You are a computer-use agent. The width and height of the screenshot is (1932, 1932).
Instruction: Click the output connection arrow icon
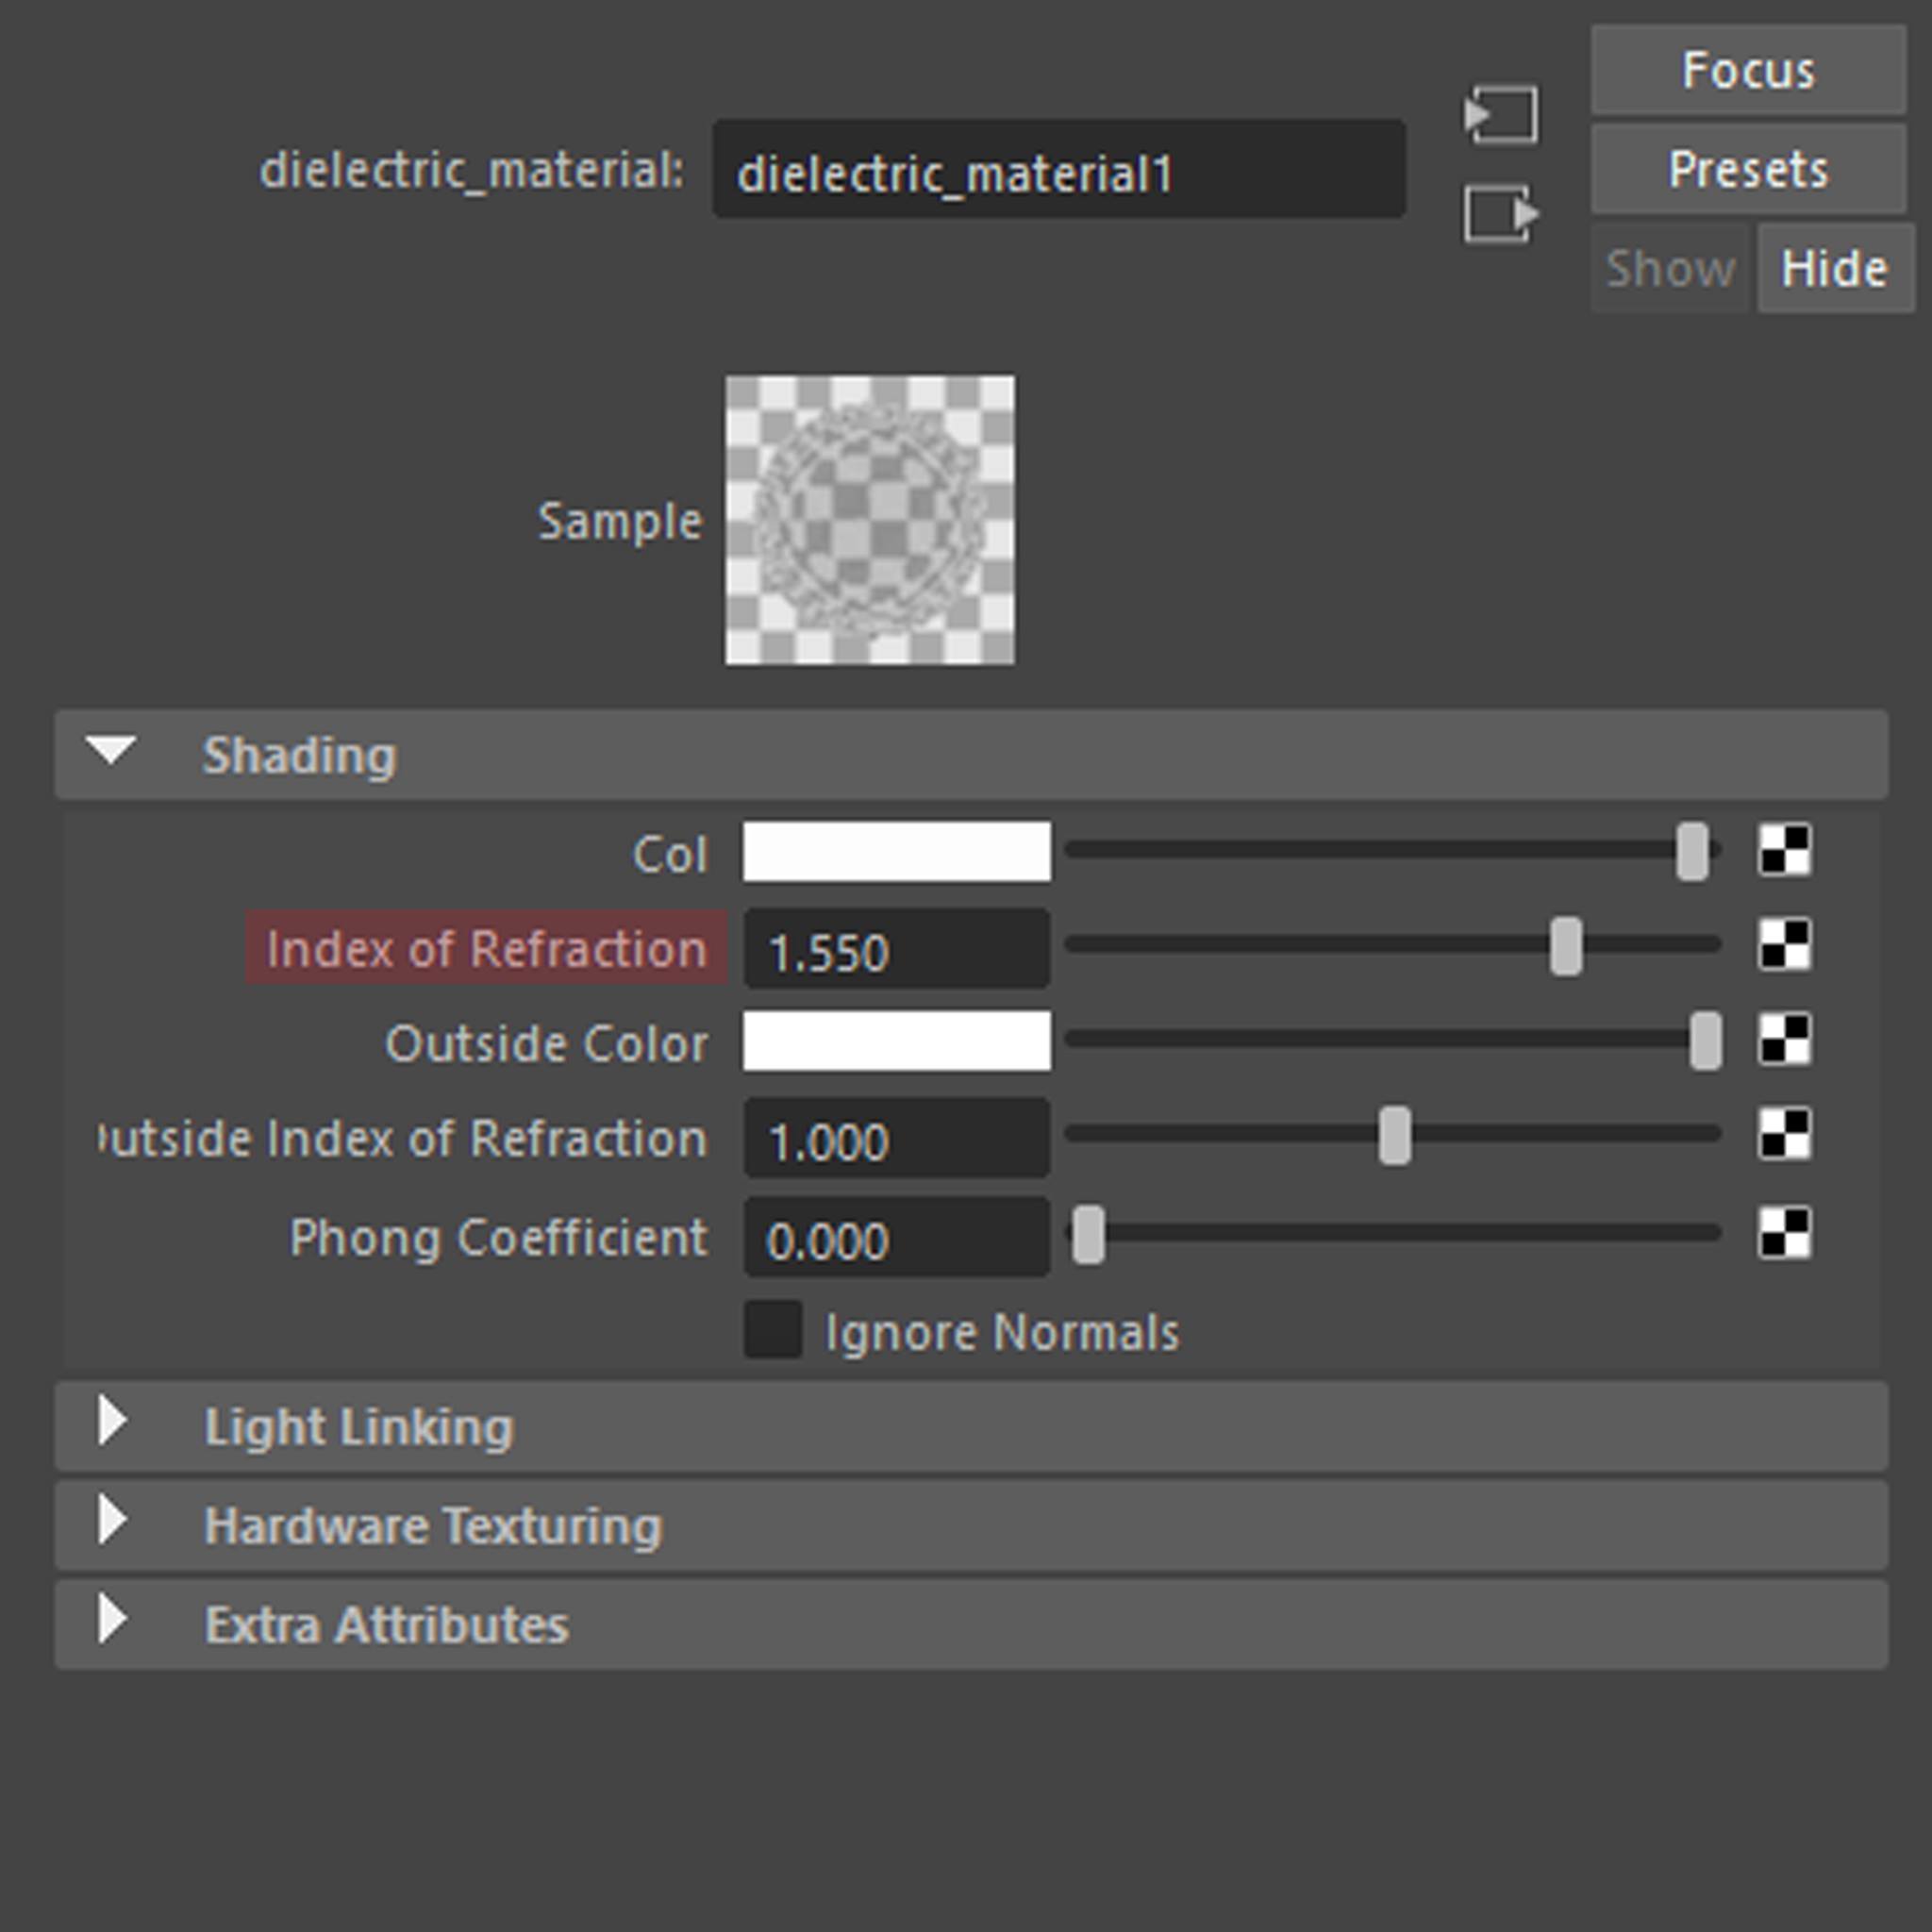1501,213
